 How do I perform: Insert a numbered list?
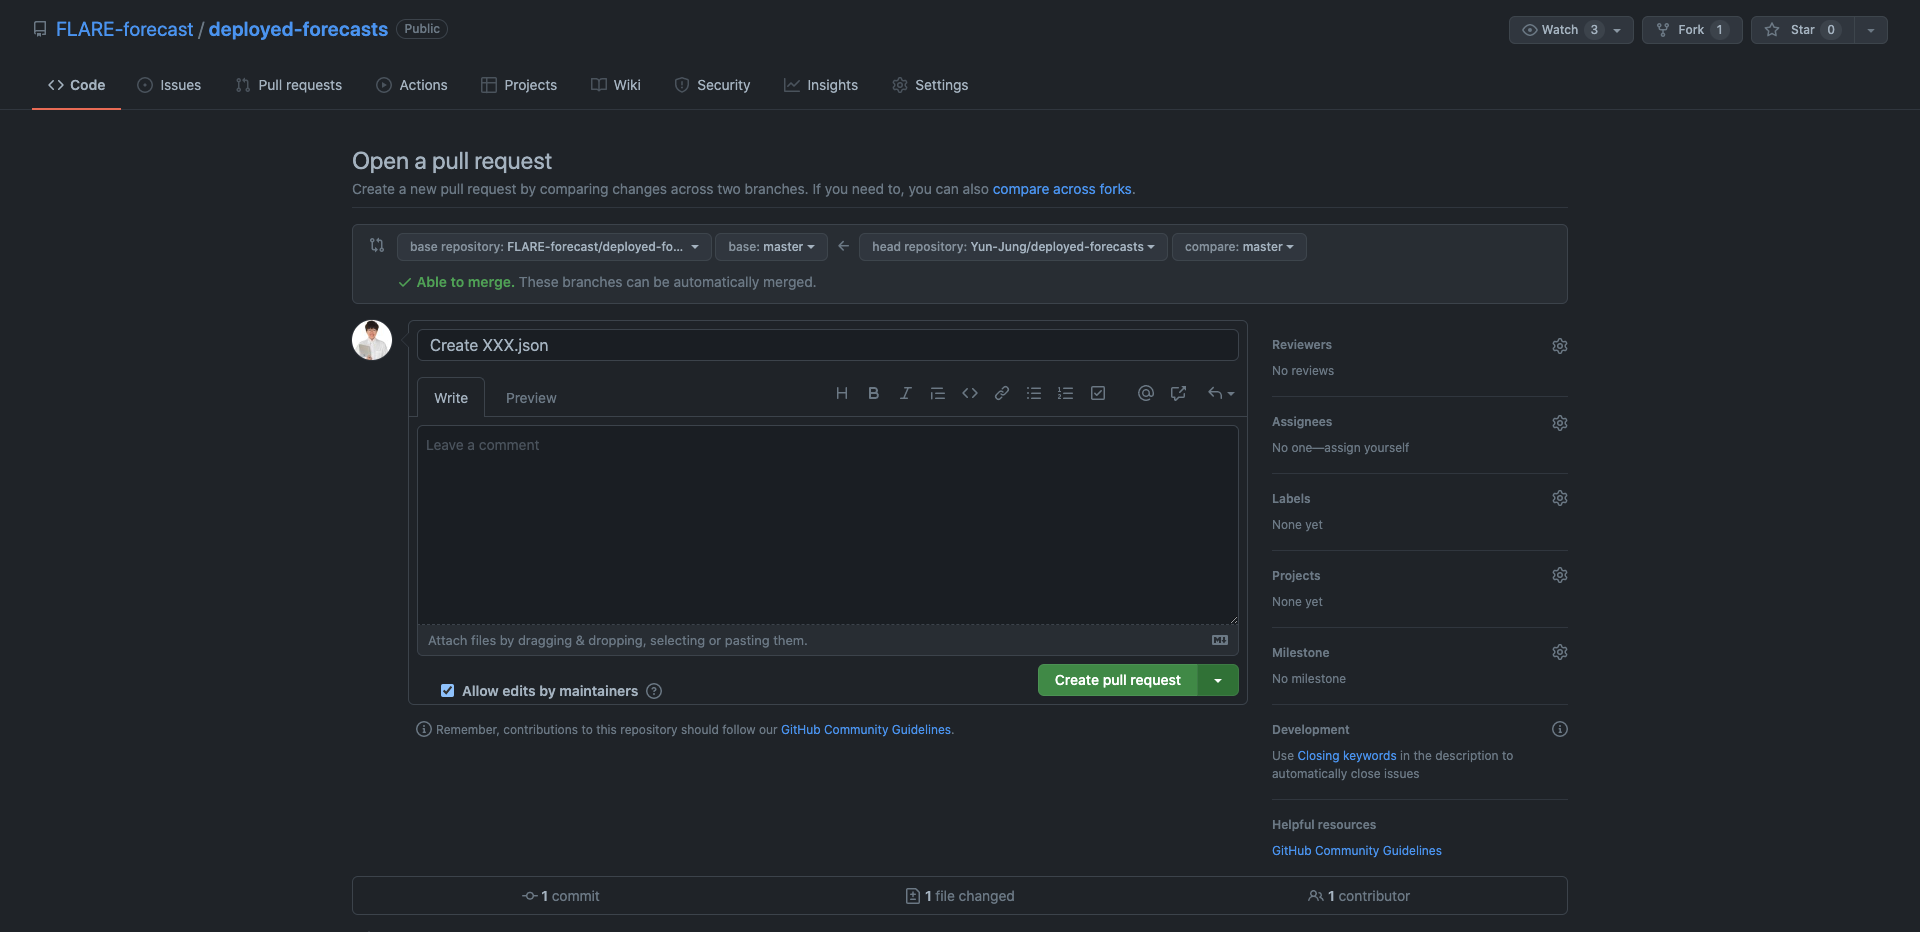pyautogui.click(x=1066, y=393)
